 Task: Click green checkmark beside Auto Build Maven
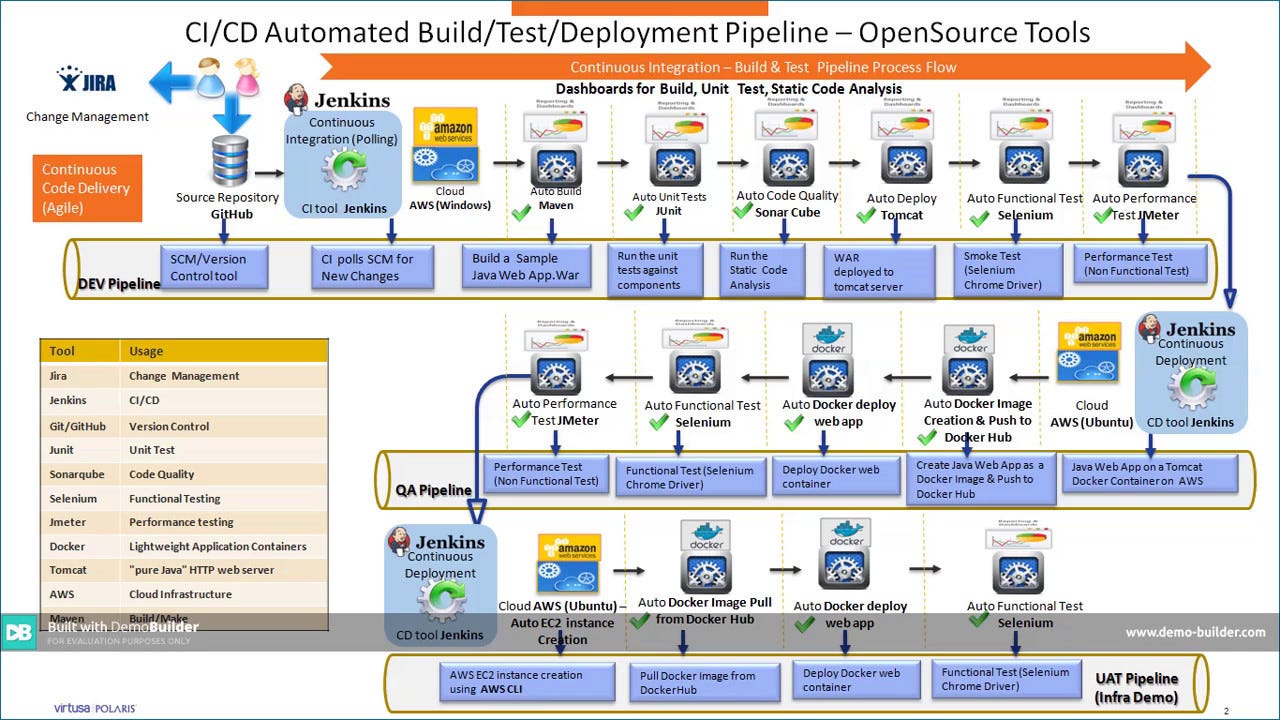tap(522, 213)
